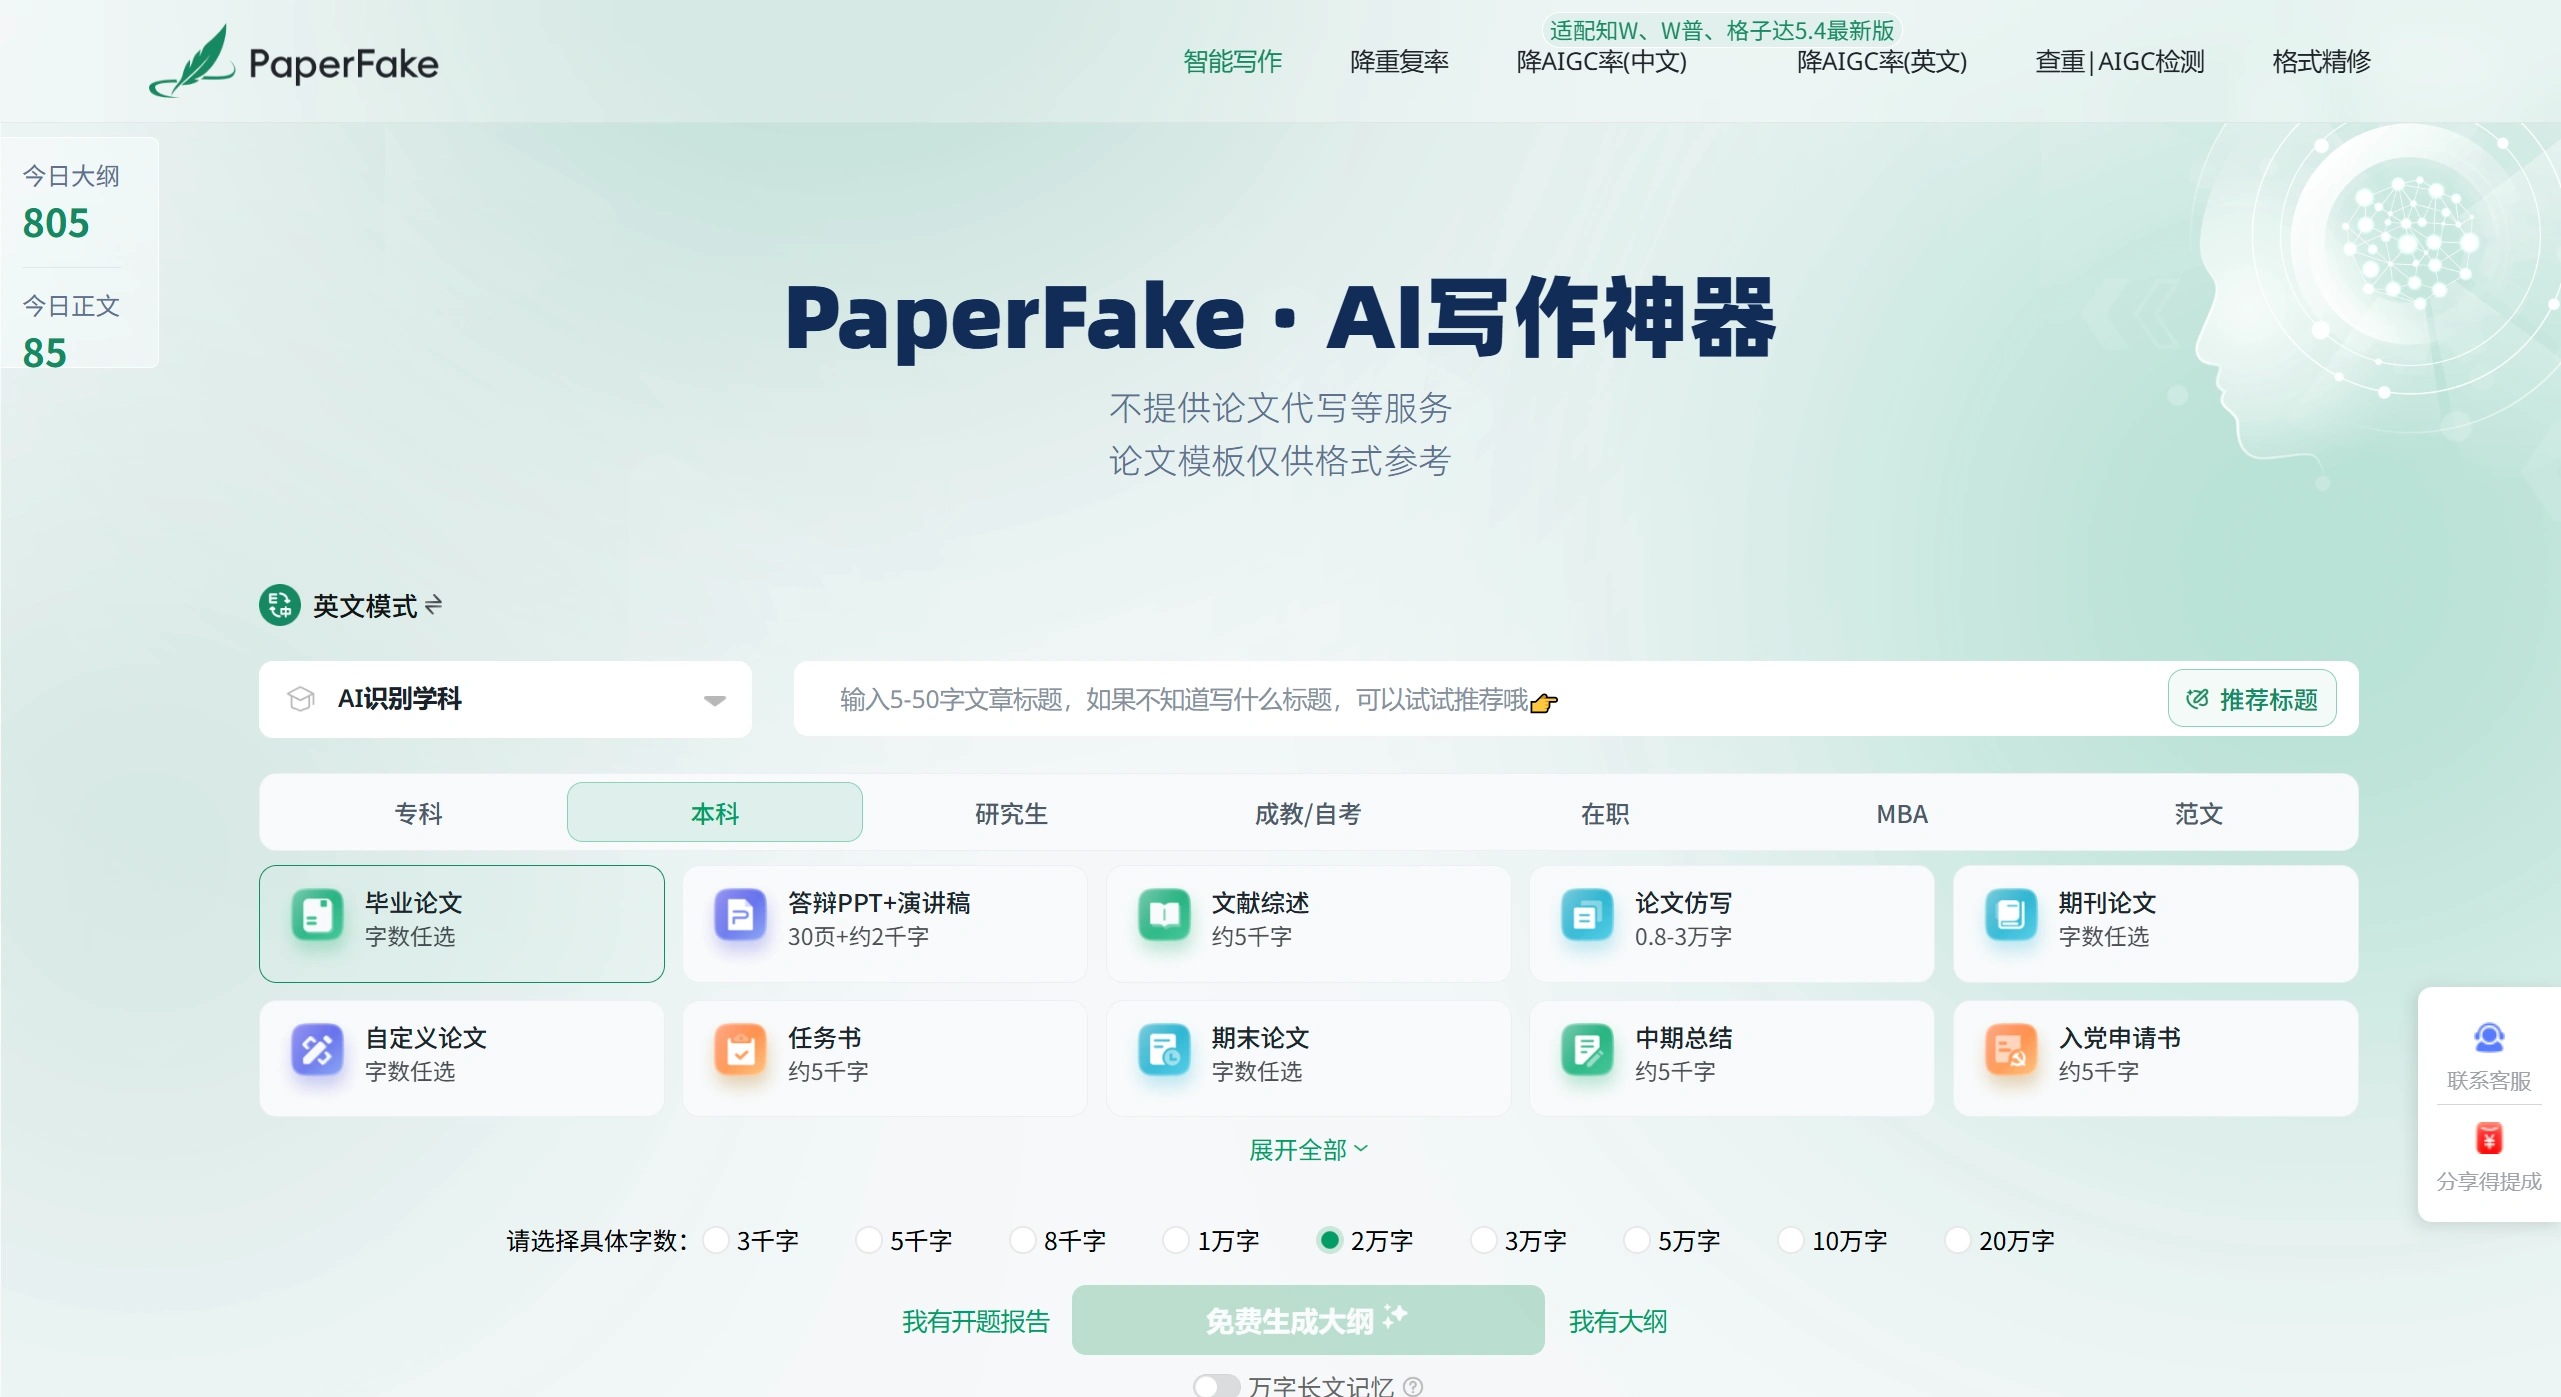
Task: Click the 推荐标题 button
Action: pos(2252,699)
